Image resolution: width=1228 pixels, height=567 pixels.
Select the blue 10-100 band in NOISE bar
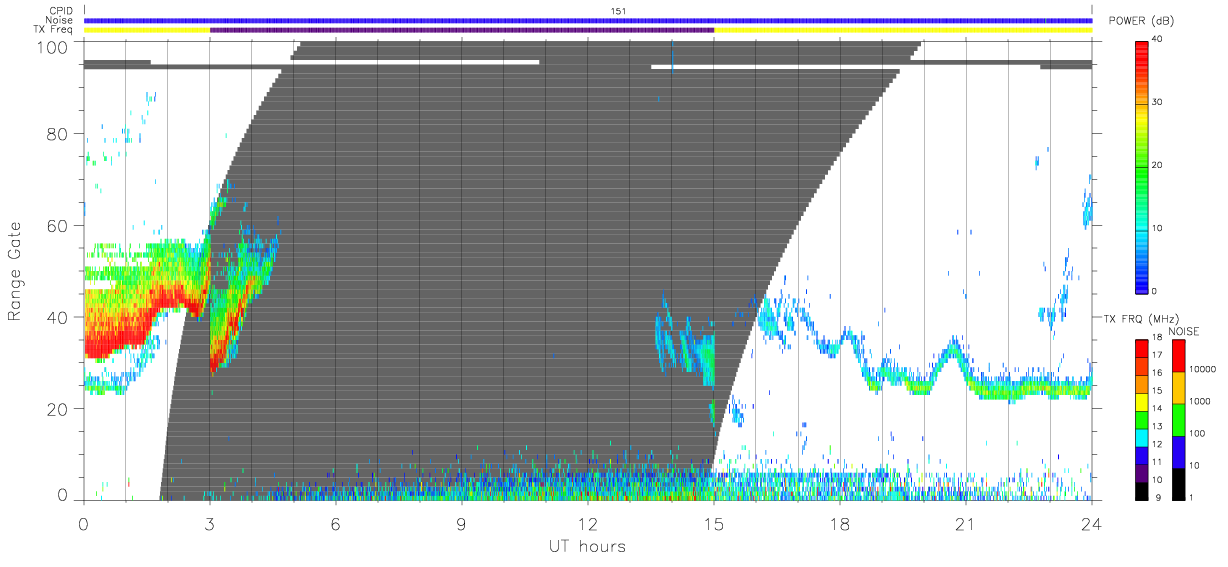point(1178,450)
